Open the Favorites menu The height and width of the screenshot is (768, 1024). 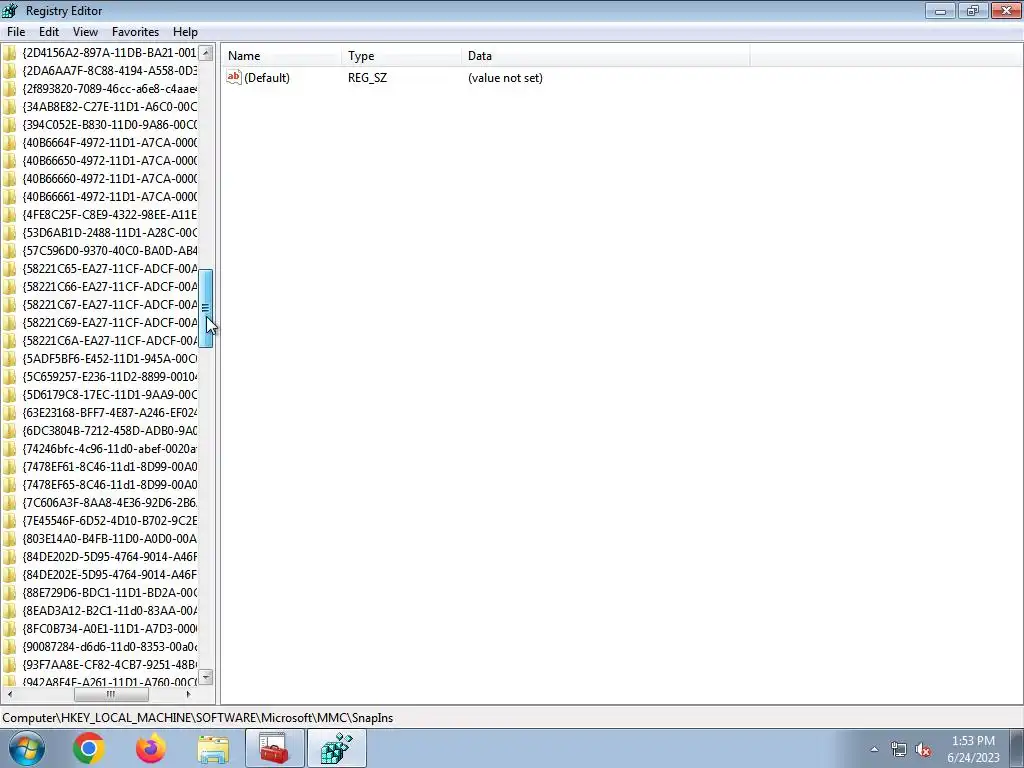[135, 31]
